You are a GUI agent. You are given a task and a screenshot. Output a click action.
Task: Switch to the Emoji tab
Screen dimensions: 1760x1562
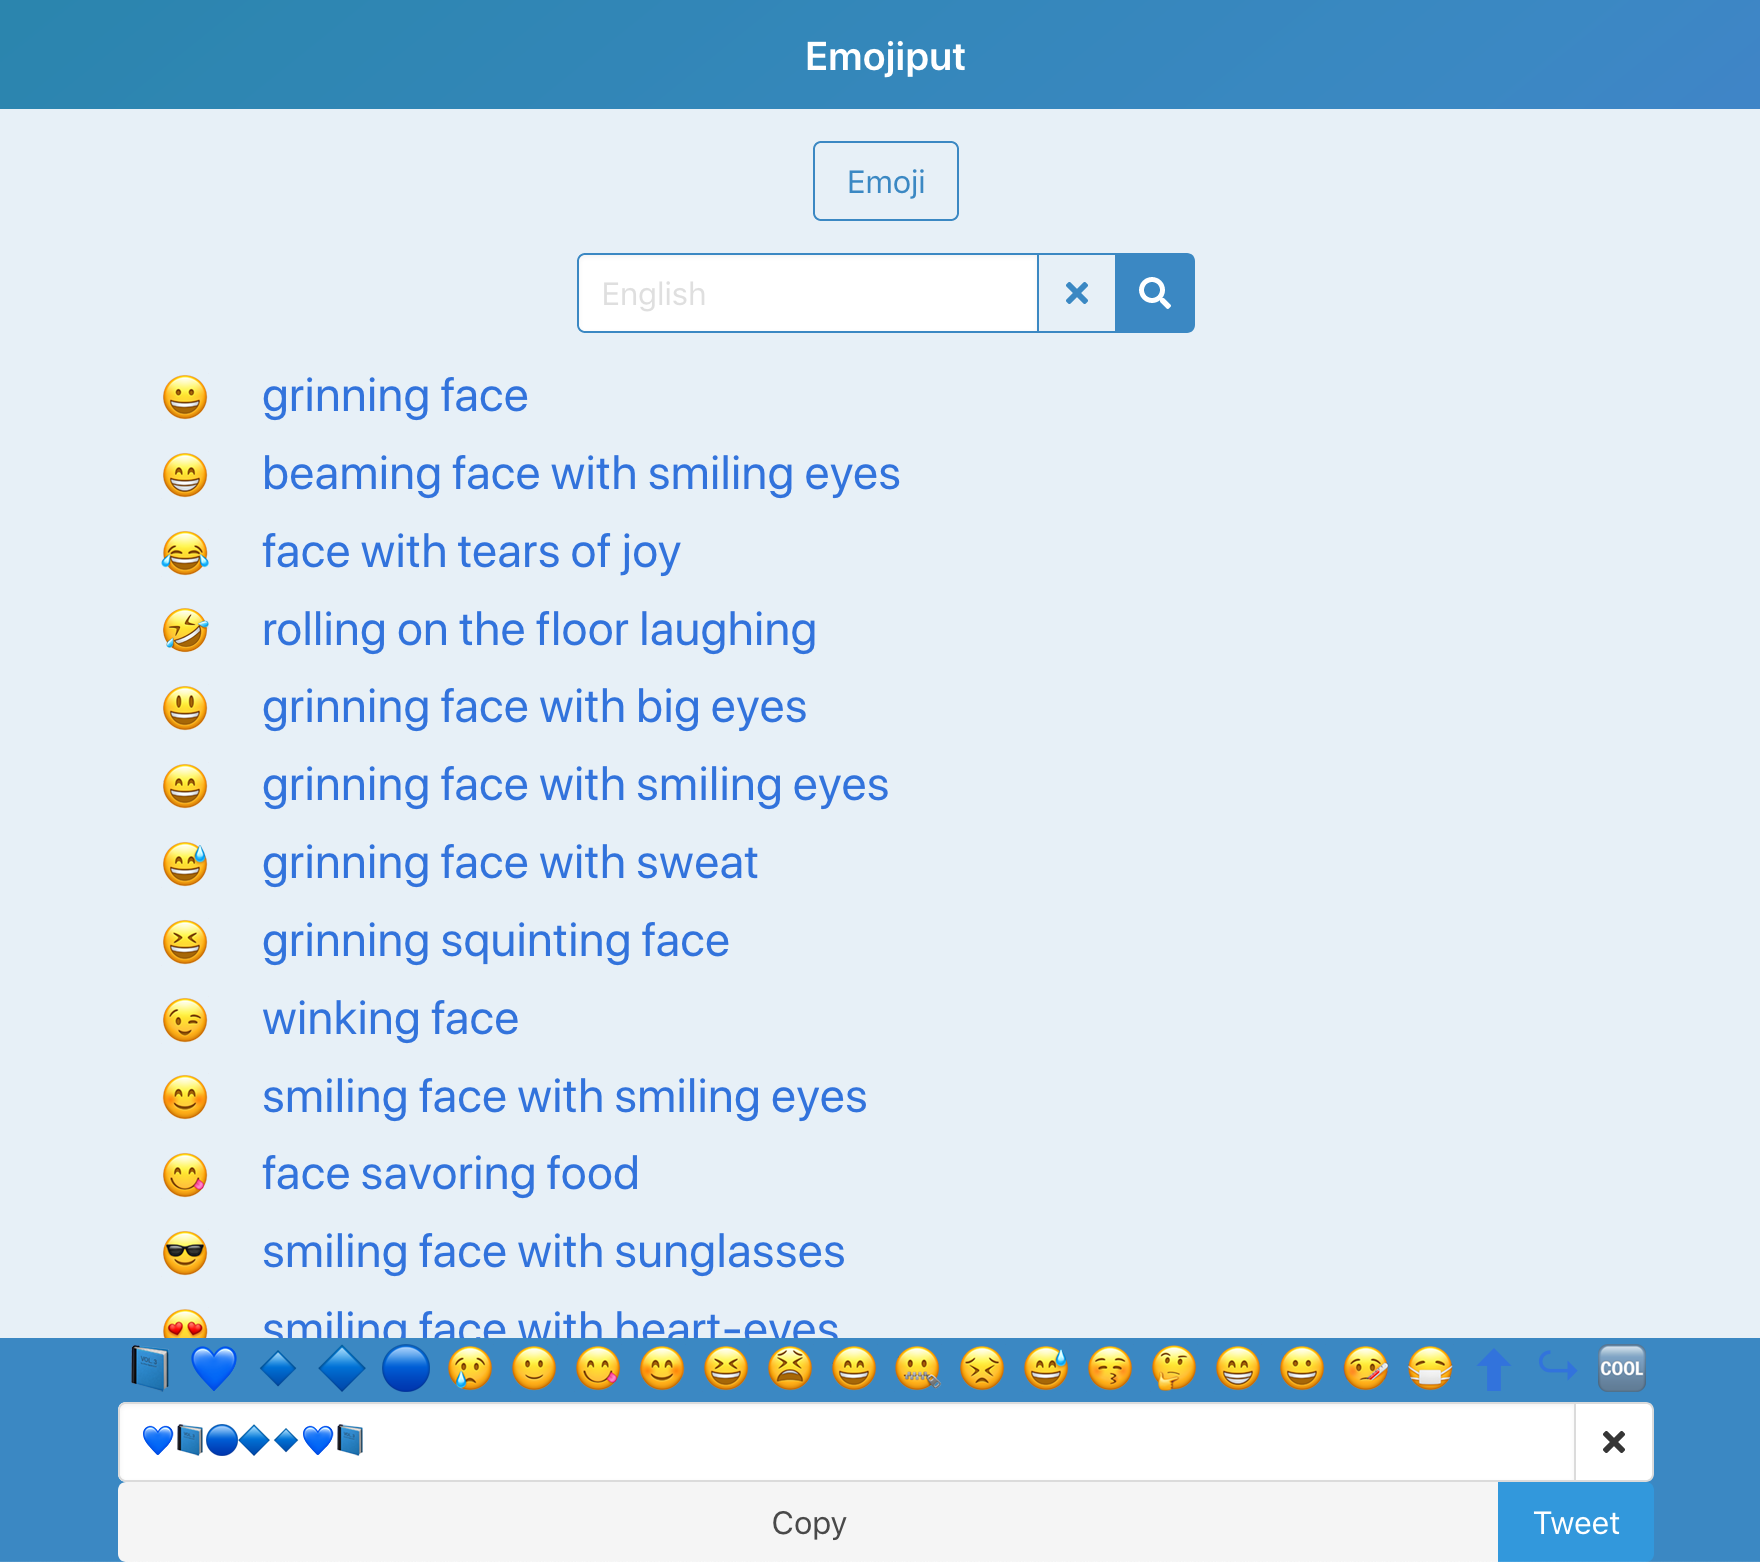884,181
